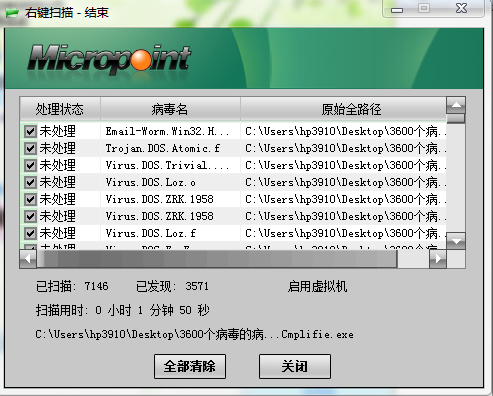Click horizontal scrollbar right arrow
This screenshot has width=493, height=396.
click(x=438, y=258)
